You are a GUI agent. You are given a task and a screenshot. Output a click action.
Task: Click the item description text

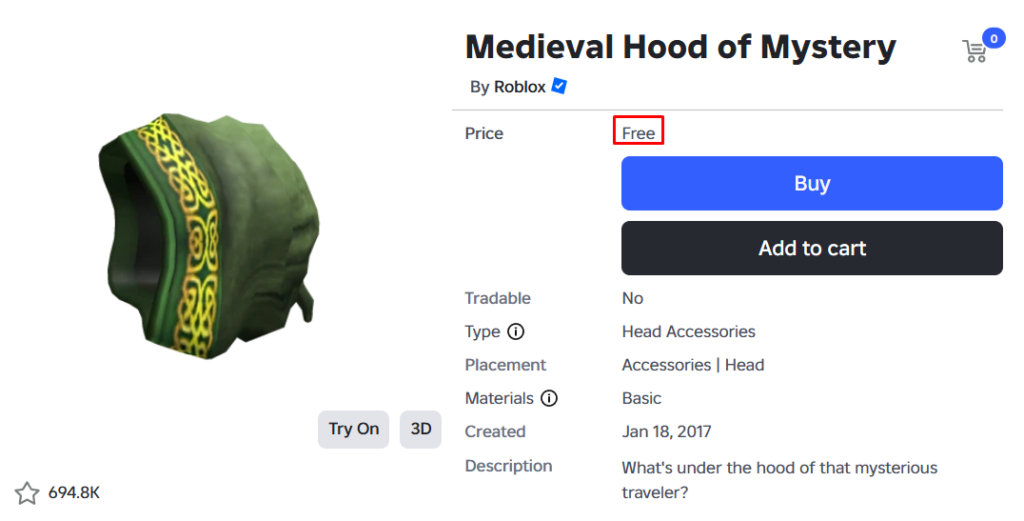(x=779, y=480)
